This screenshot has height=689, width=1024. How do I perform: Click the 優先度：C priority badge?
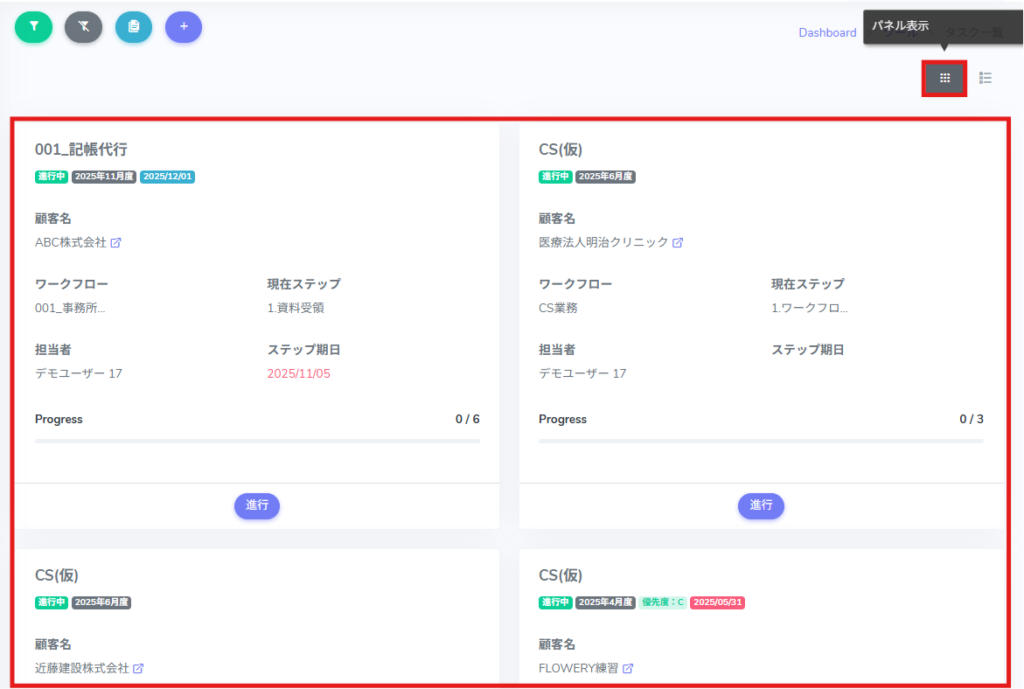point(663,603)
